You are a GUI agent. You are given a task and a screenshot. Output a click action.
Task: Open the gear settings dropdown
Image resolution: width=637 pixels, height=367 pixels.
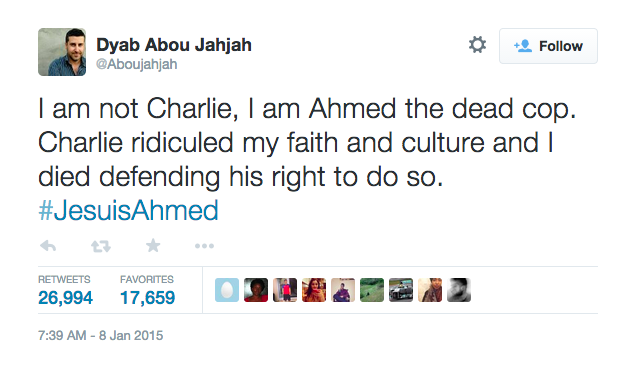coord(477,45)
